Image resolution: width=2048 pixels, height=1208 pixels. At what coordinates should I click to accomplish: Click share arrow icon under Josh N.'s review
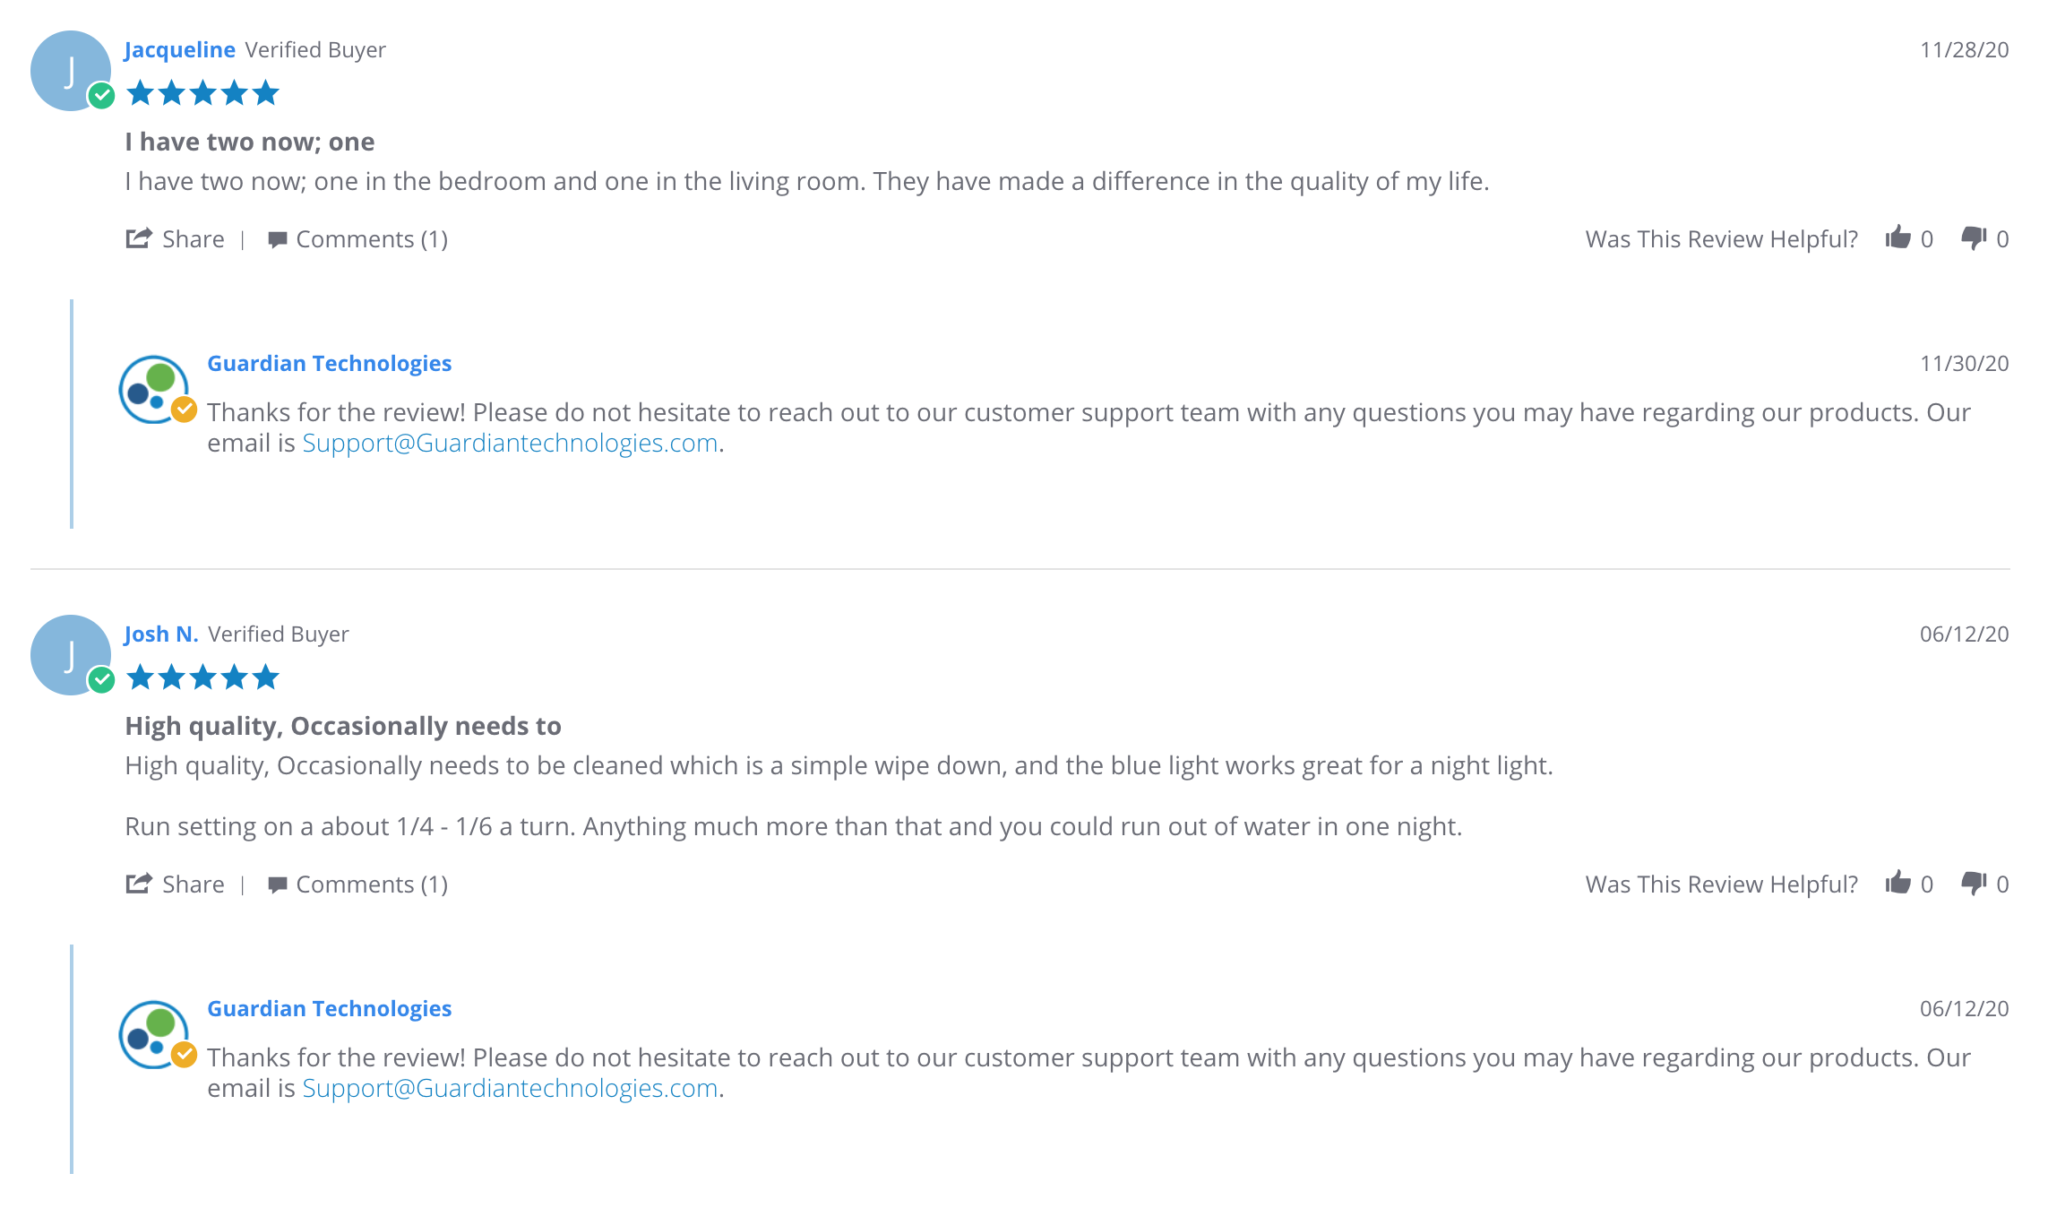tap(138, 883)
